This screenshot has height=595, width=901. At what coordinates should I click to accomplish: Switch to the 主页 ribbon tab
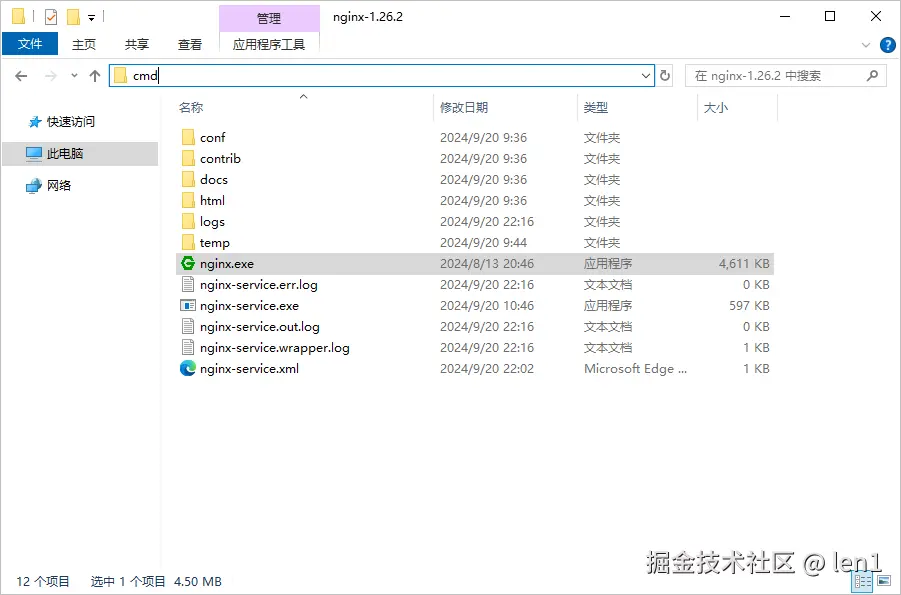coord(84,44)
